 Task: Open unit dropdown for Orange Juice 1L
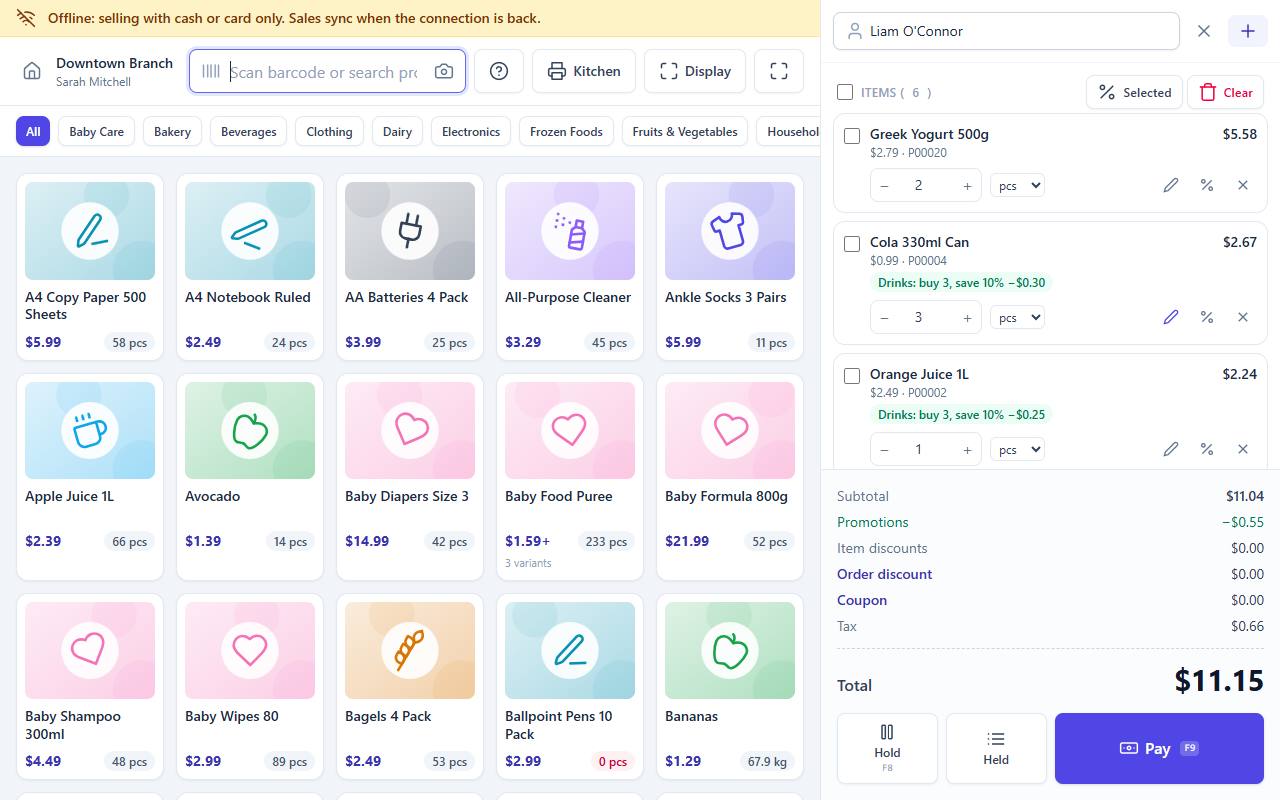pos(1017,449)
